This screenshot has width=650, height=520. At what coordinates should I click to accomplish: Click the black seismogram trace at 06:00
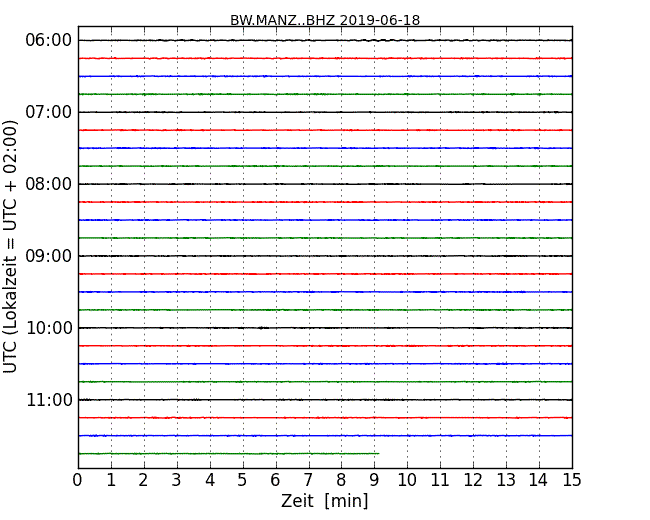point(325,40)
